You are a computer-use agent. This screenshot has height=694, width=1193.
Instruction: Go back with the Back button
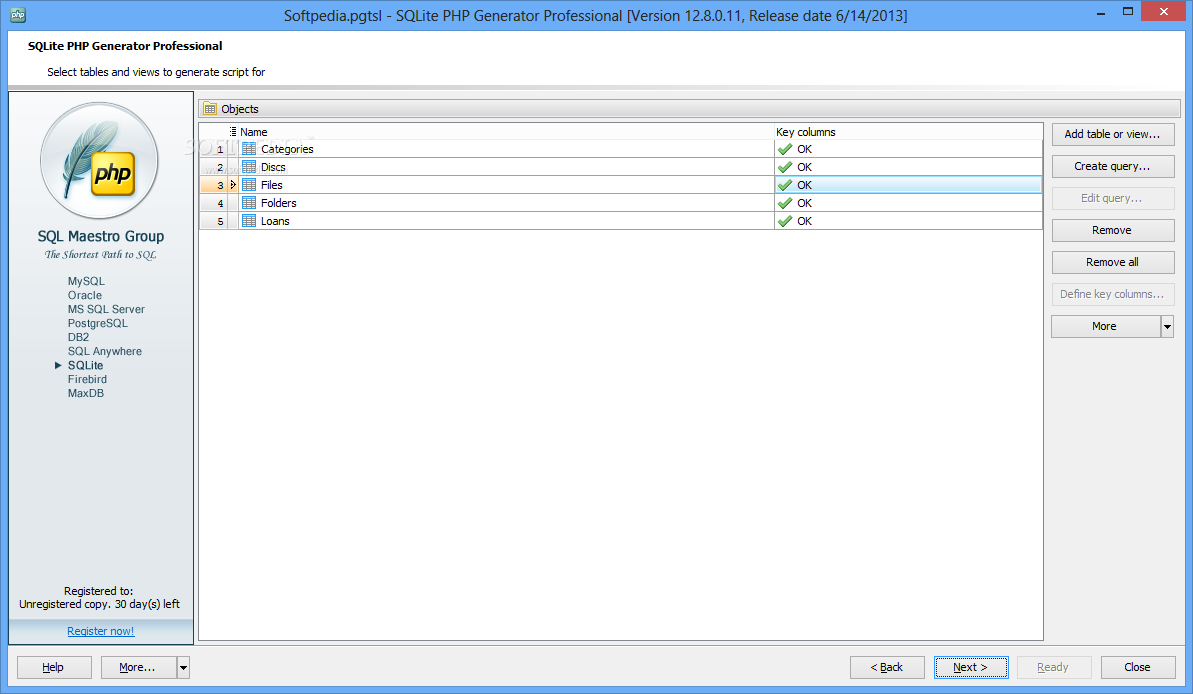click(x=887, y=667)
